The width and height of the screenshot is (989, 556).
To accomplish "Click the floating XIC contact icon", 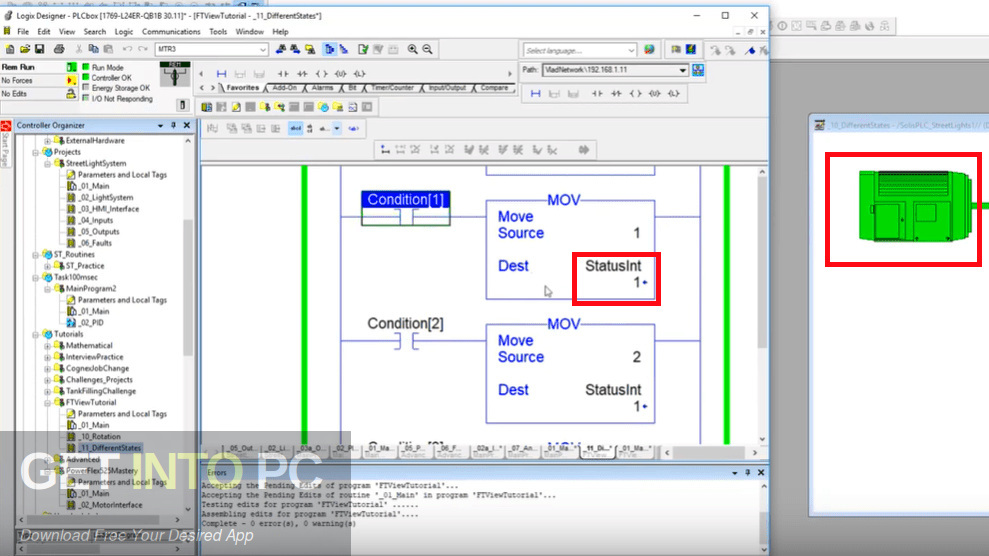I will 597,94.
